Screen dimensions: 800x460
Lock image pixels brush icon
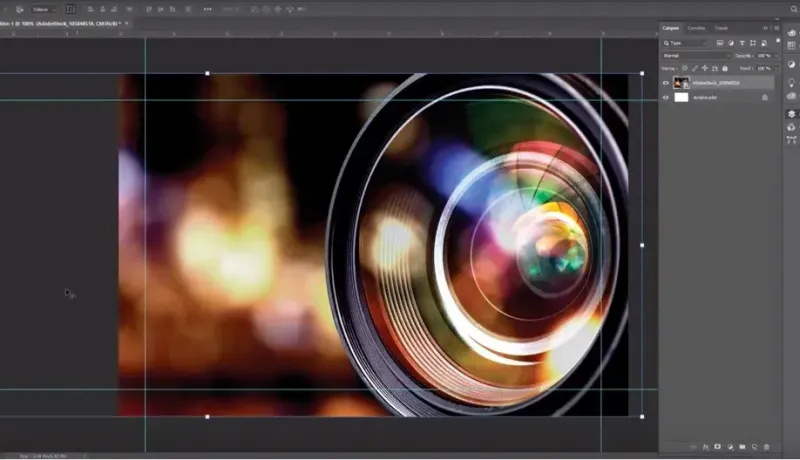coord(695,68)
